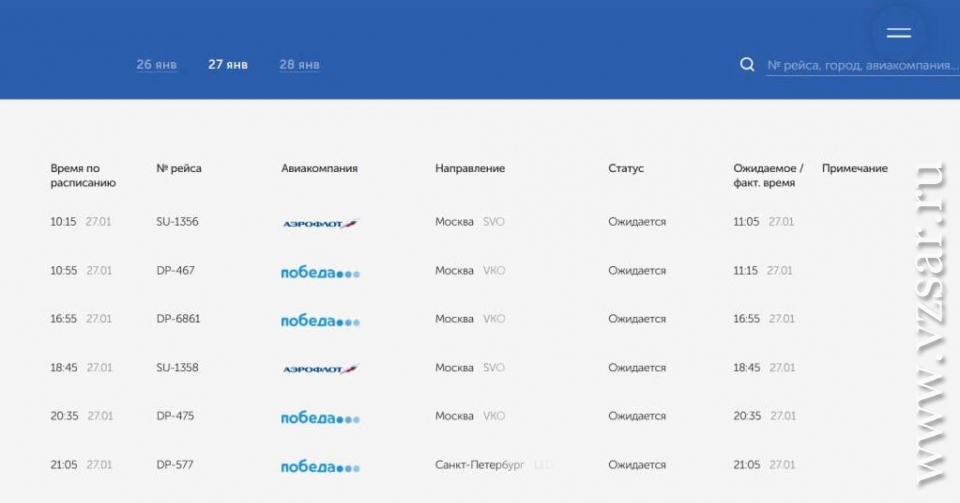Open flight number SU-1356
The image size is (960, 503).
pos(177,222)
